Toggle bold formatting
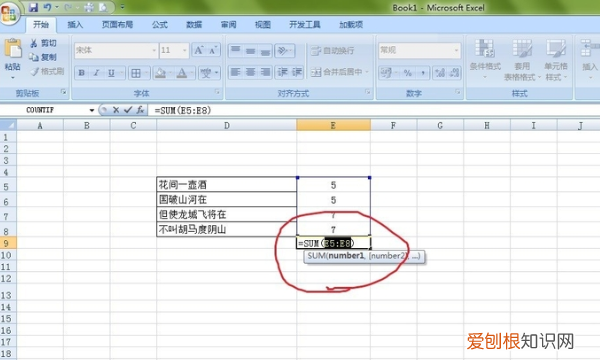This screenshot has width=600, height=360. pos(82,73)
